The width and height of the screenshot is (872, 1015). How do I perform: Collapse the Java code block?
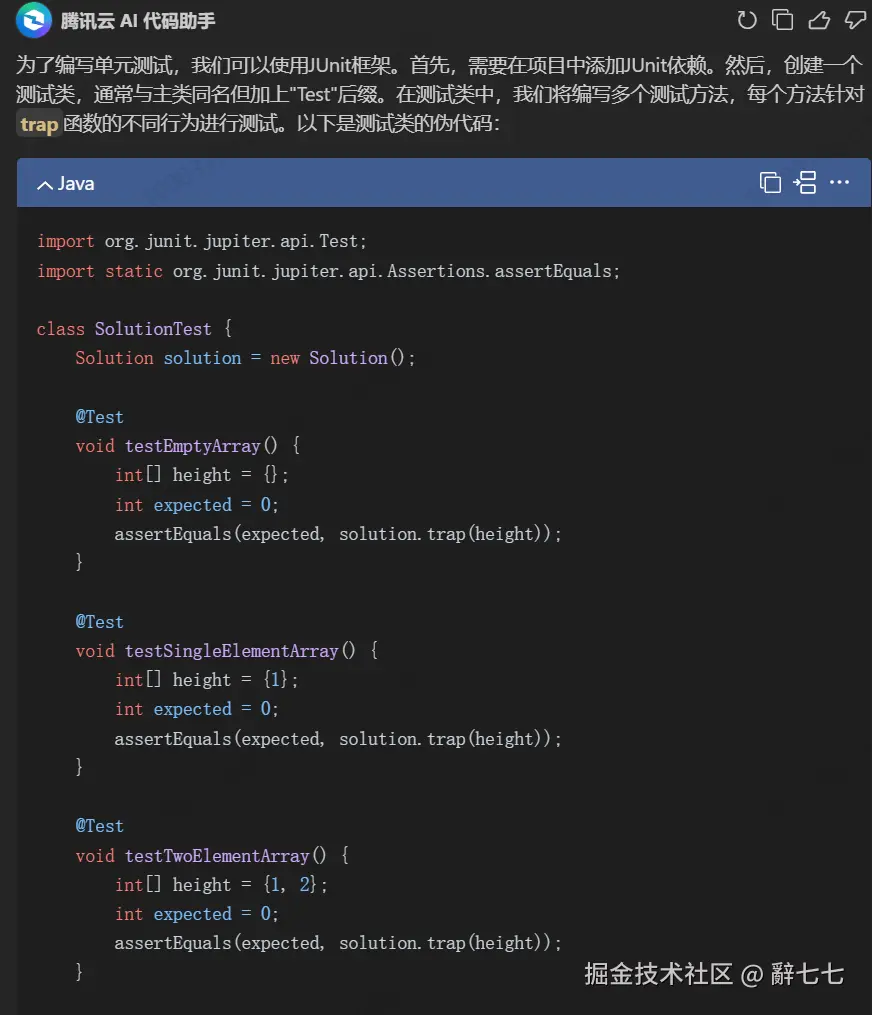point(45,185)
